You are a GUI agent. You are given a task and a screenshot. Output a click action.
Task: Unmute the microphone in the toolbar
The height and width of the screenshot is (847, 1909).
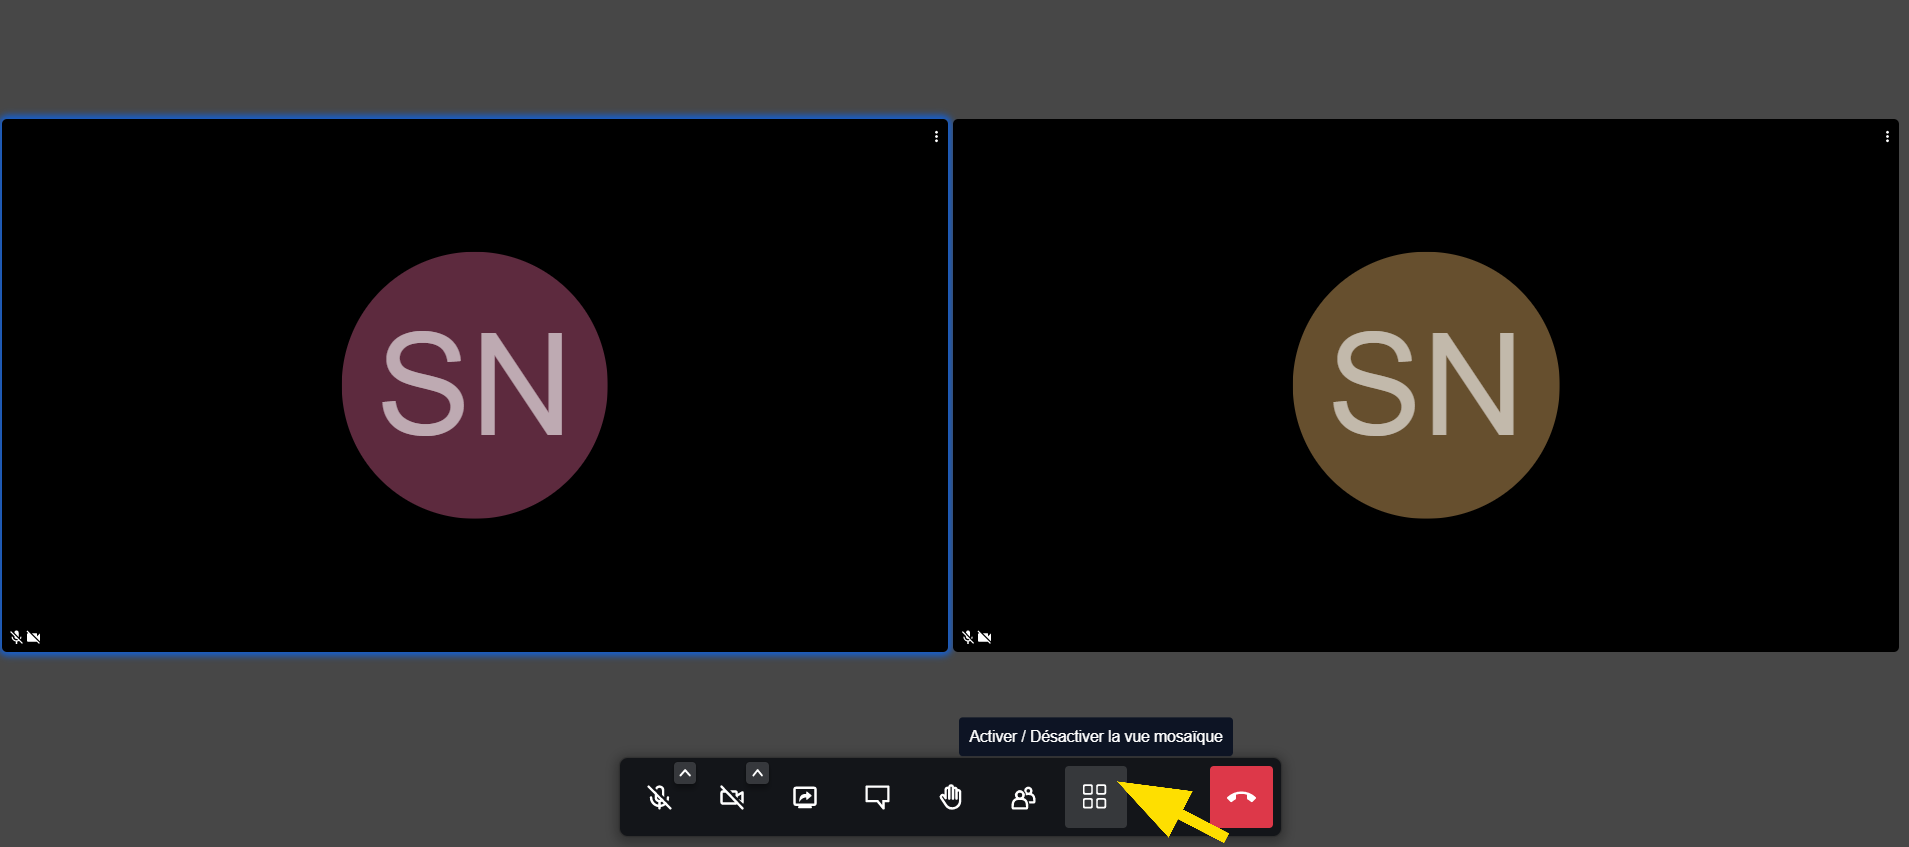click(x=659, y=797)
